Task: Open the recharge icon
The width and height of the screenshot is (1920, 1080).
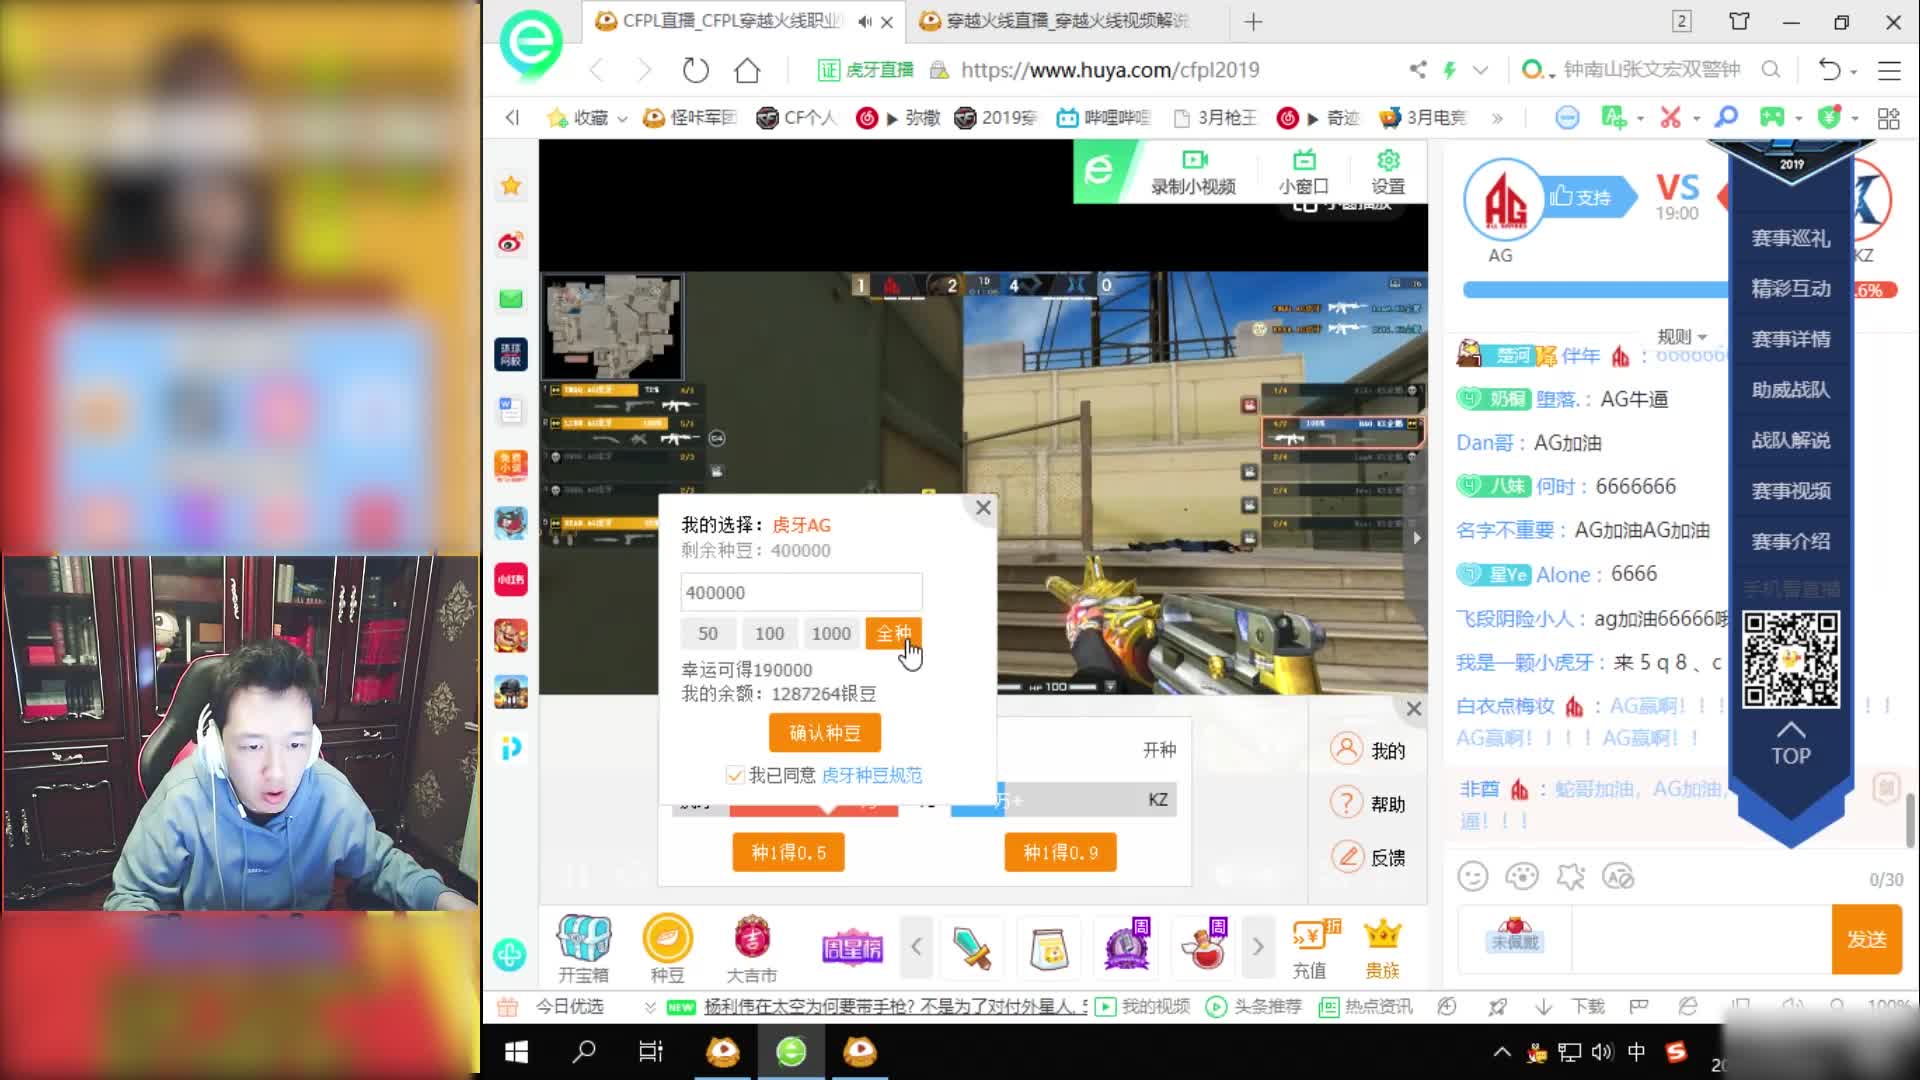Action: (x=1311, y=948)
